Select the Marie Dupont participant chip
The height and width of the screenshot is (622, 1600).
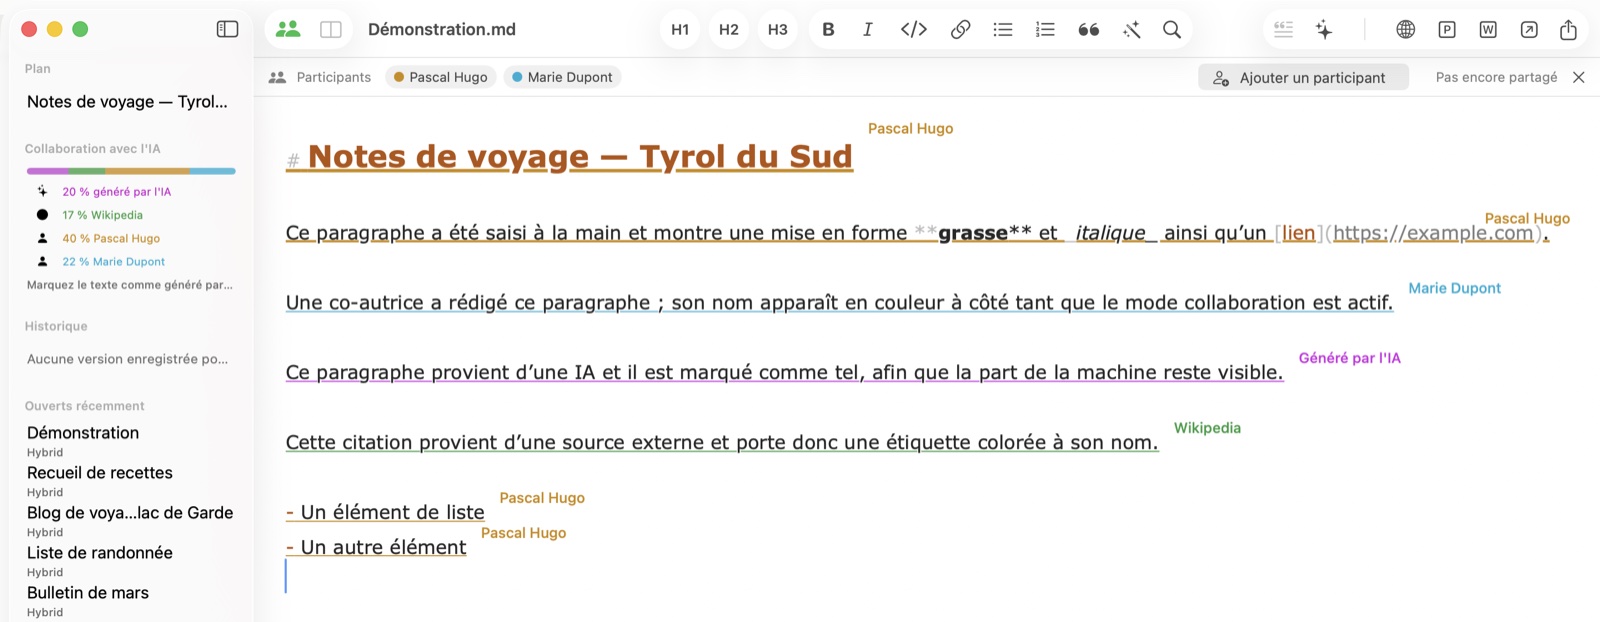pos(562,77)
